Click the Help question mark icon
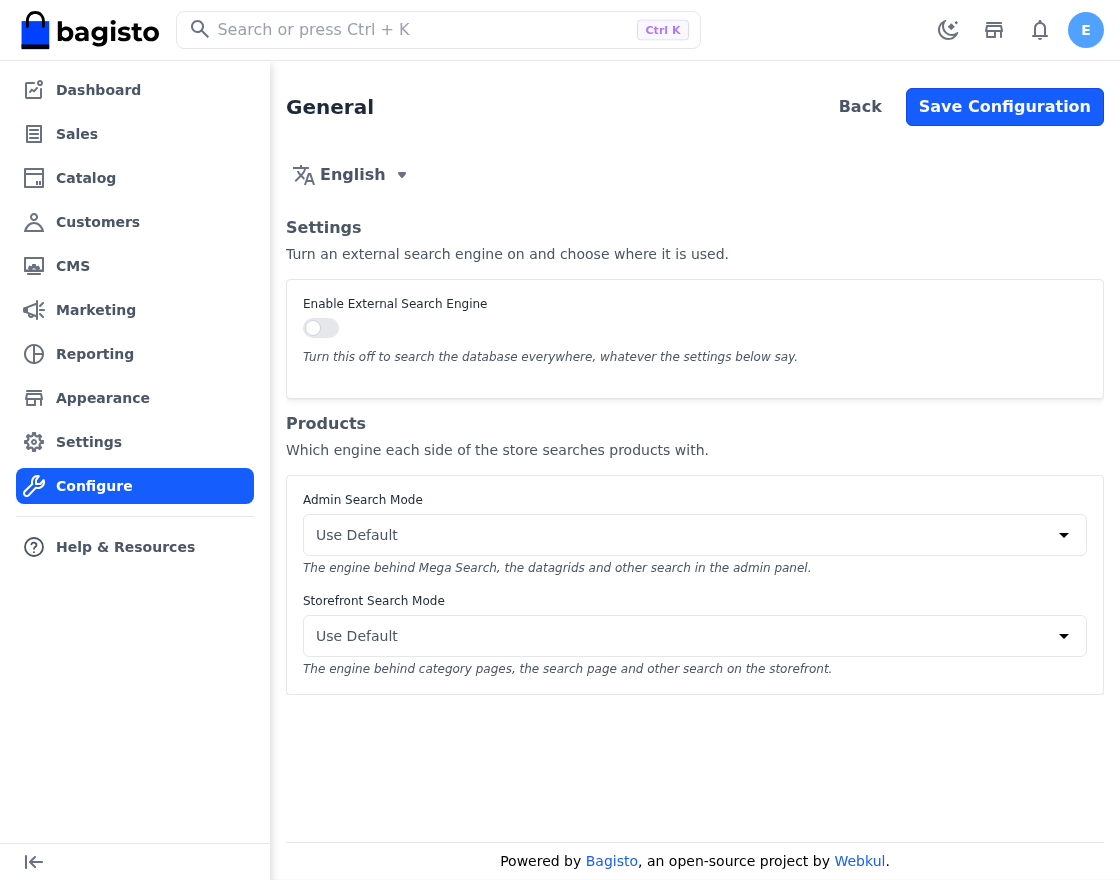 point(34,547)
